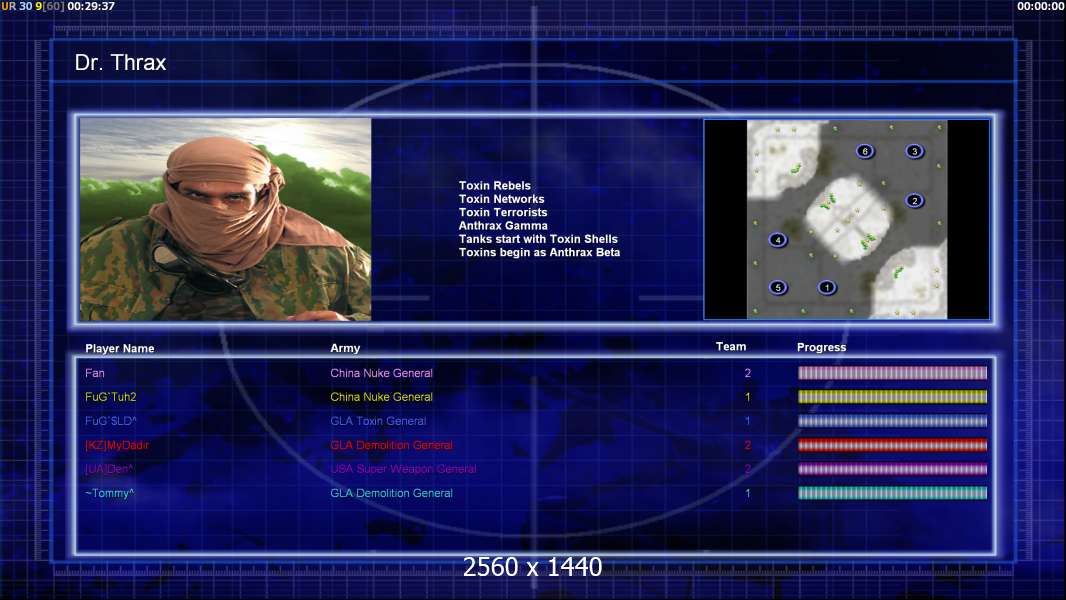Click the 00:29:37 timer at top left

point(91,6)
